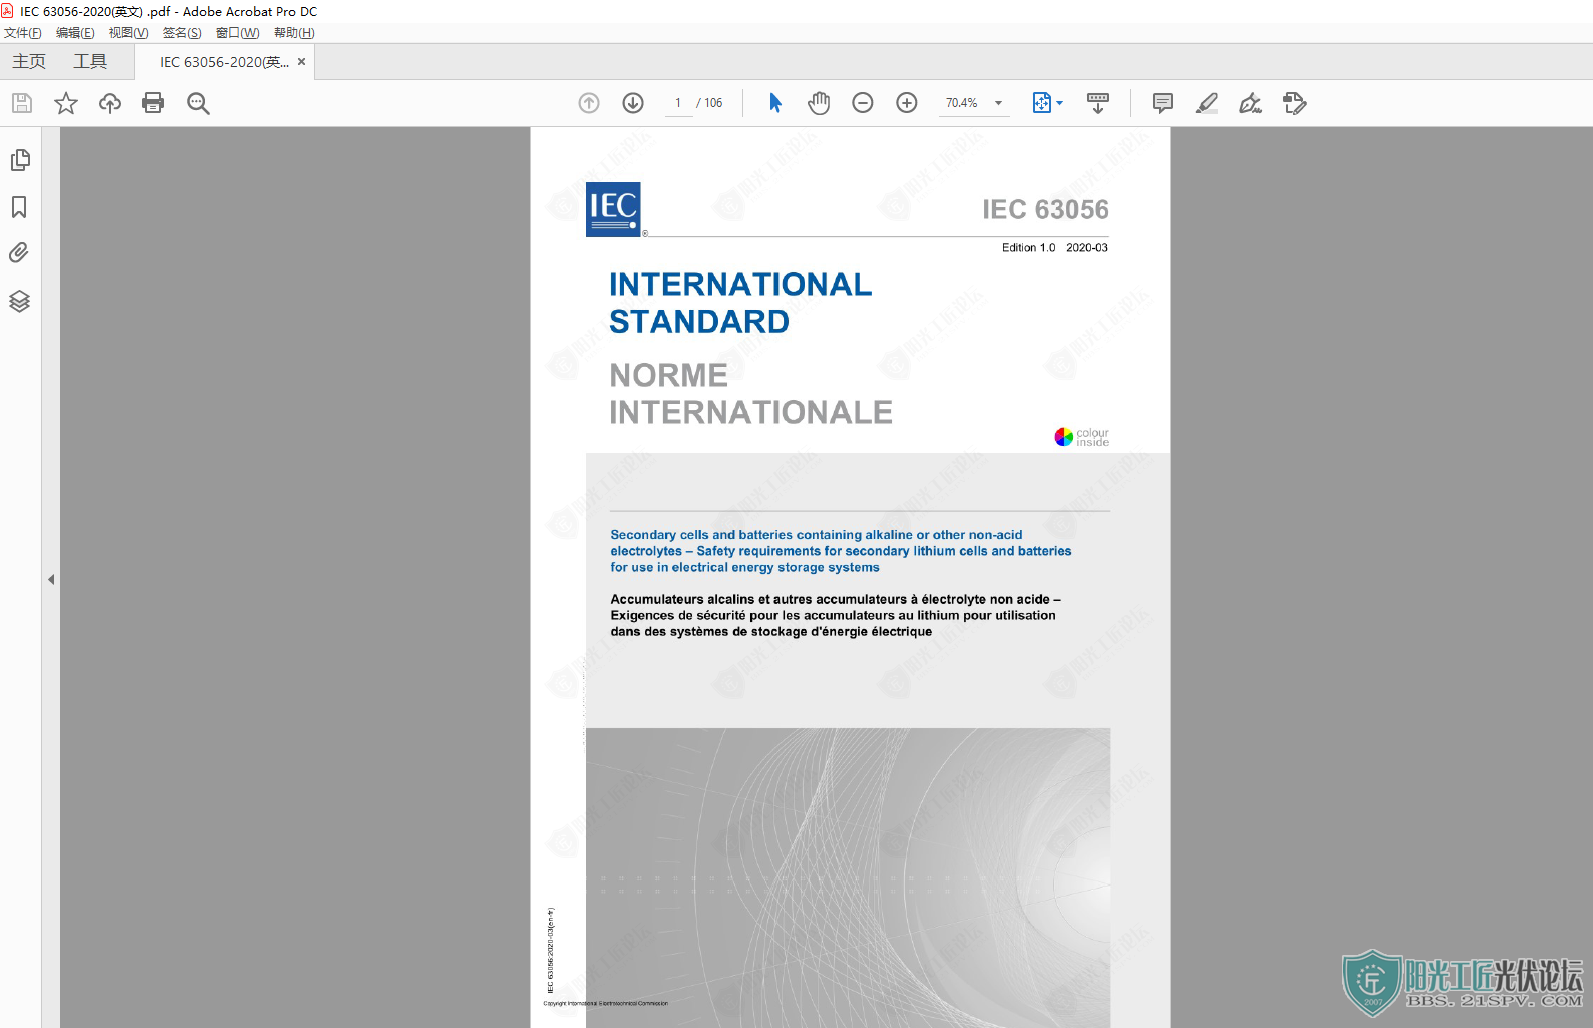Zoom in with the plus button
1593x1028 pixels.
pos(907,103)
